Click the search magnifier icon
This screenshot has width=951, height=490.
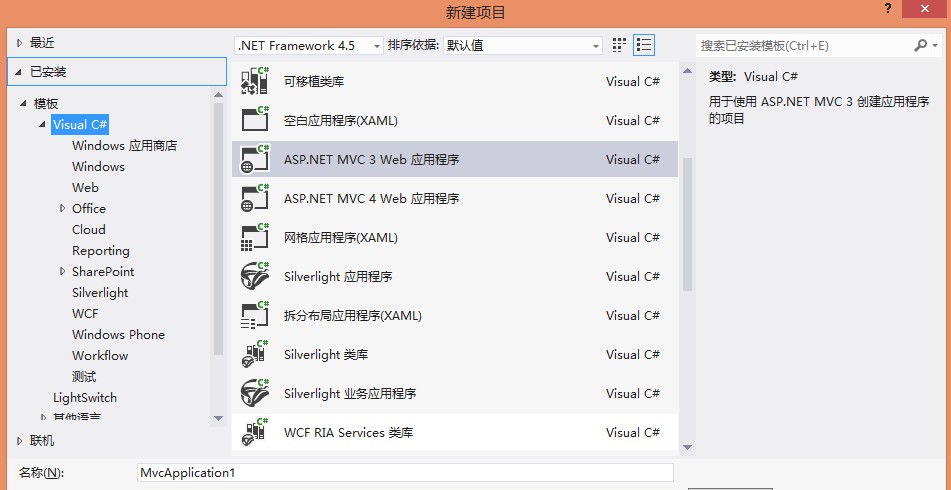coord(920,45)
